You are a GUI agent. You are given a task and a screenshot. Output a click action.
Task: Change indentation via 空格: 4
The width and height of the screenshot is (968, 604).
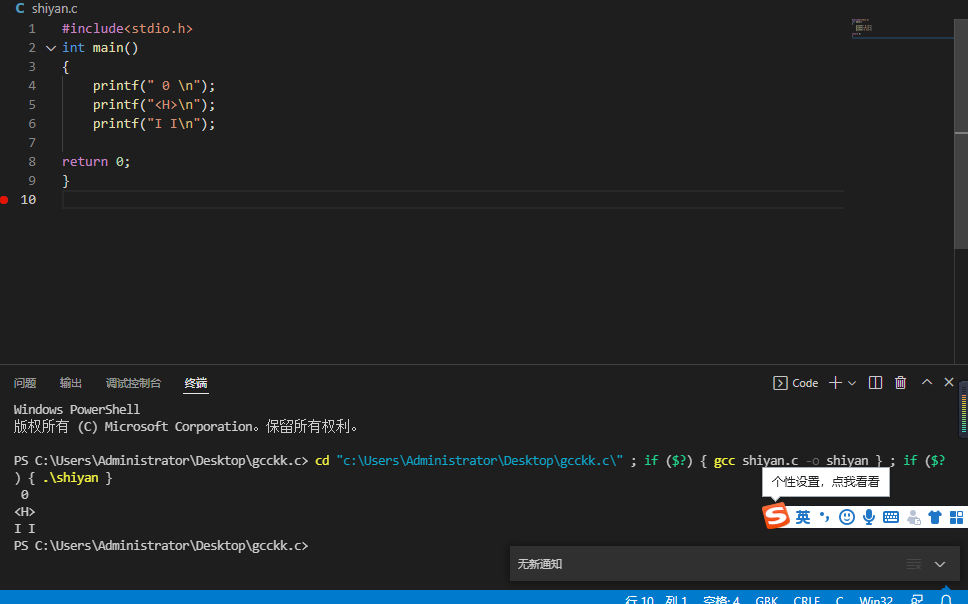(x=721, y=600)
